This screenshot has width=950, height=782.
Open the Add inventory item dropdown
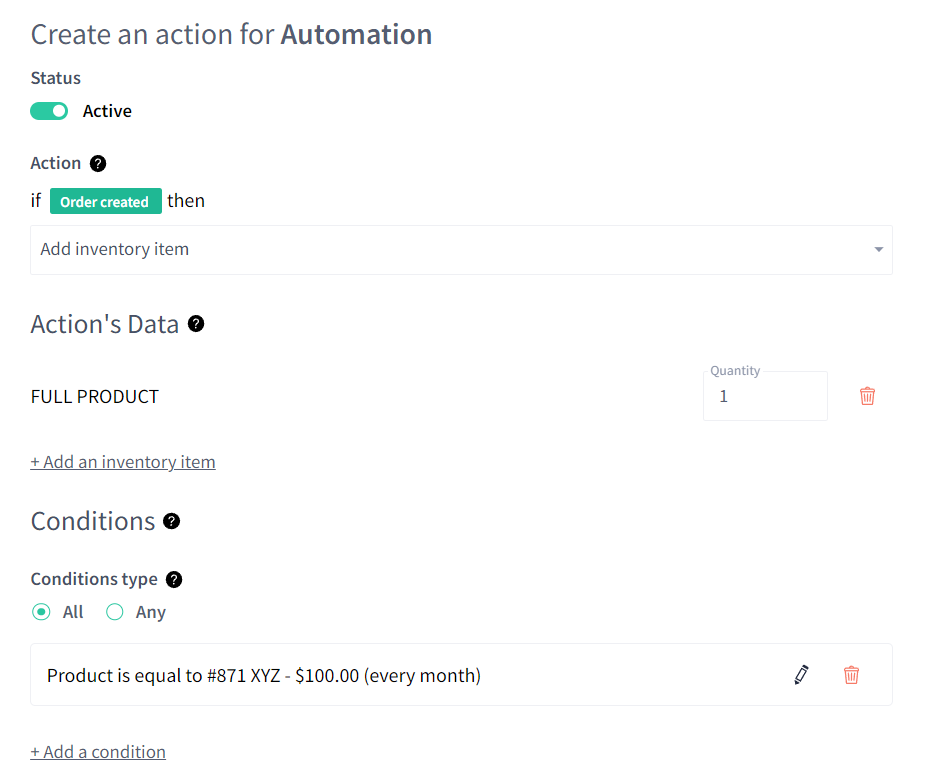click(x=461, y=250)
